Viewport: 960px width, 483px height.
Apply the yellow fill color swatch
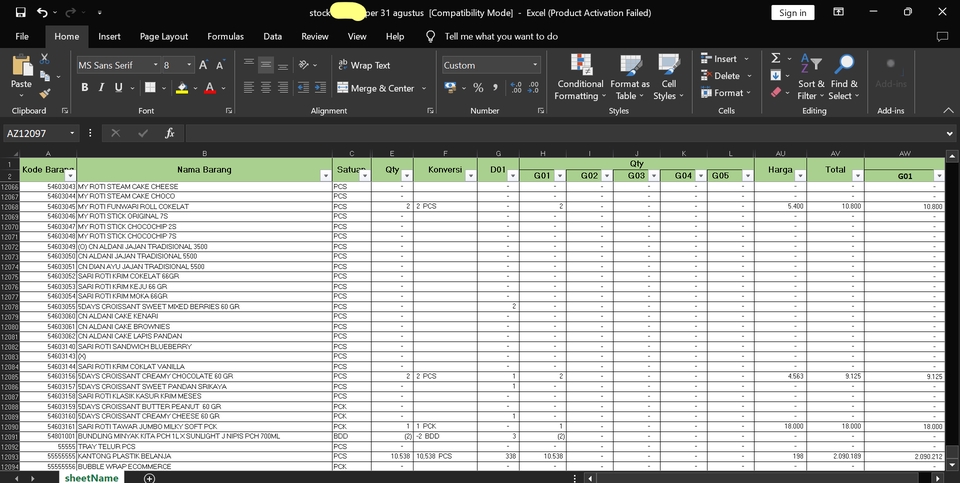pos(182,88)
